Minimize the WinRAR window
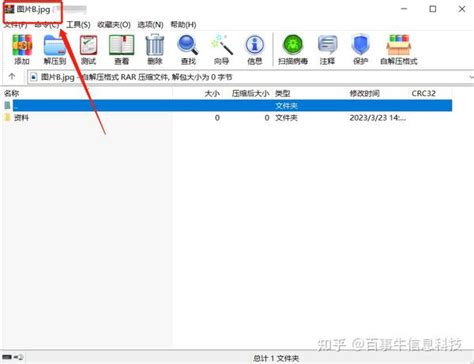The width and height of the screenshot is (474, 364). (x=404, y=9)
